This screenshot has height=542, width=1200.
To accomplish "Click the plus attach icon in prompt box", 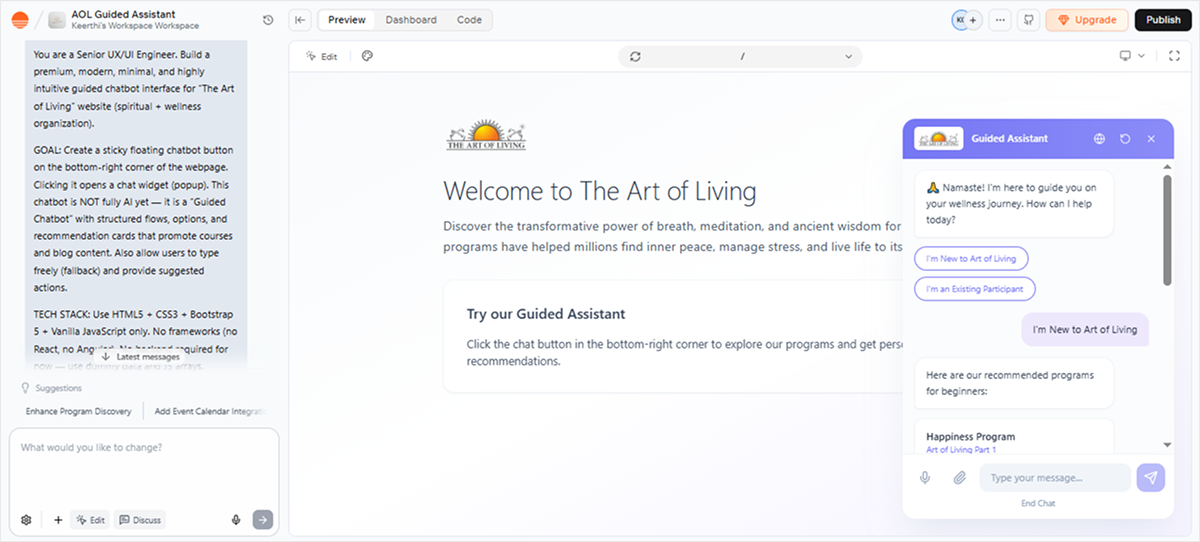I will (x=58, y=519).
